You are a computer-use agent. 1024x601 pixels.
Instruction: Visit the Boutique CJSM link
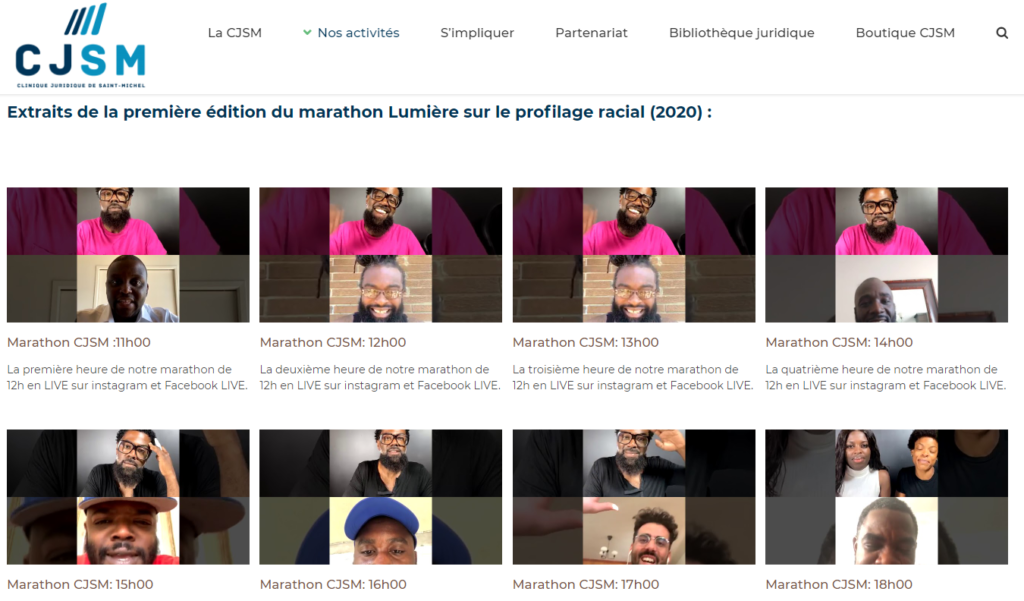point(905,33)
